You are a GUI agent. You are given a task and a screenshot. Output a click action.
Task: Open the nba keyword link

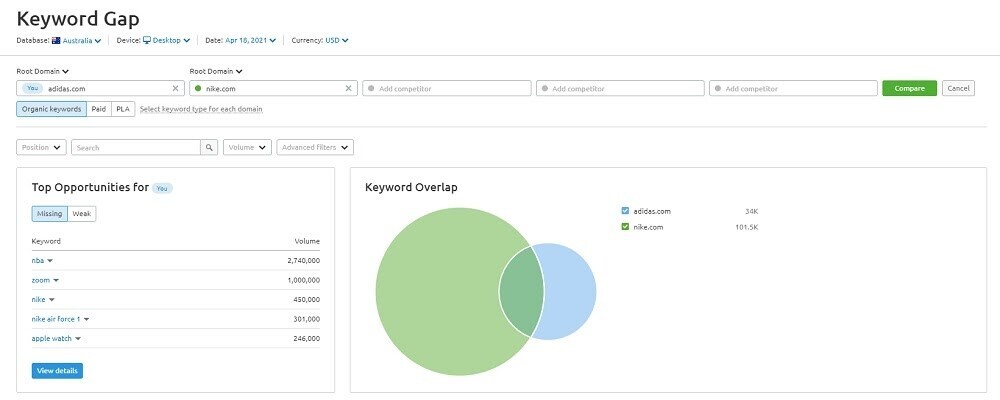(x=38, y=261)
